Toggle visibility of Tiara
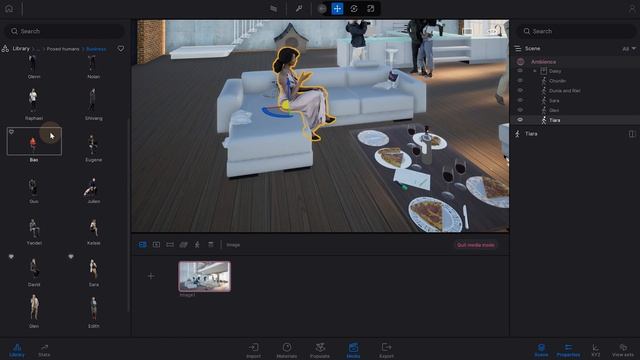This screenshot has height=360, width=640. click(520, 120)
